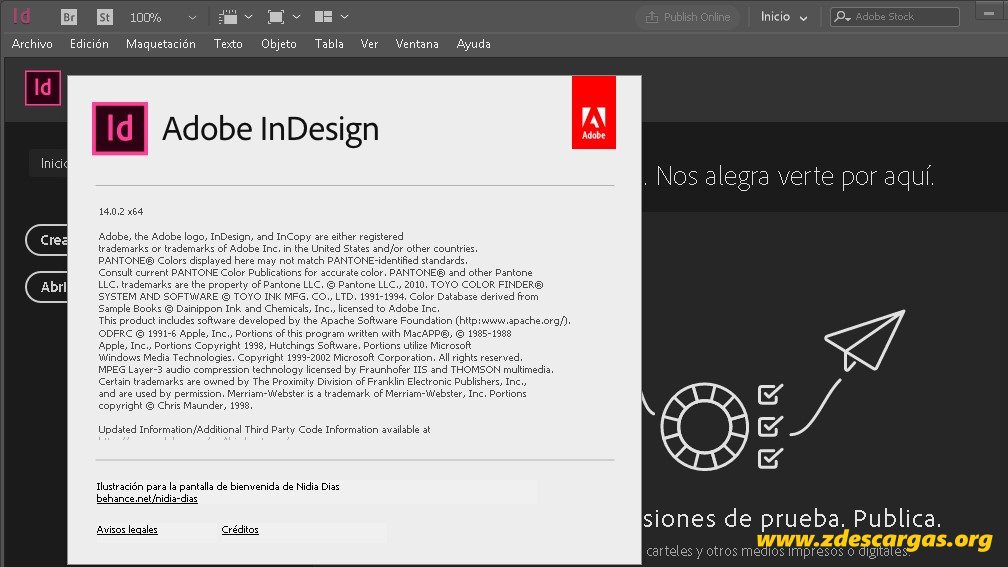Open the Avisos legales link
This screenshot has width=1008, height=567.
[x=127, y=530]
